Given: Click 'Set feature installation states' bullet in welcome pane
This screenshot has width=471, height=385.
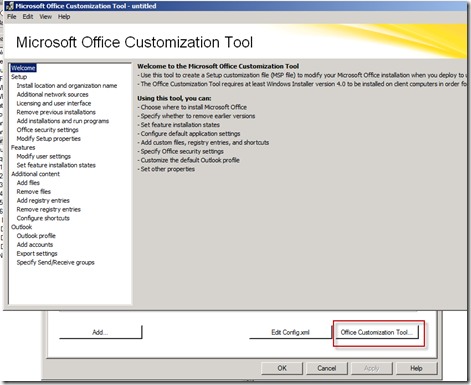Looking at the screenshot, I should pos(179,125).
